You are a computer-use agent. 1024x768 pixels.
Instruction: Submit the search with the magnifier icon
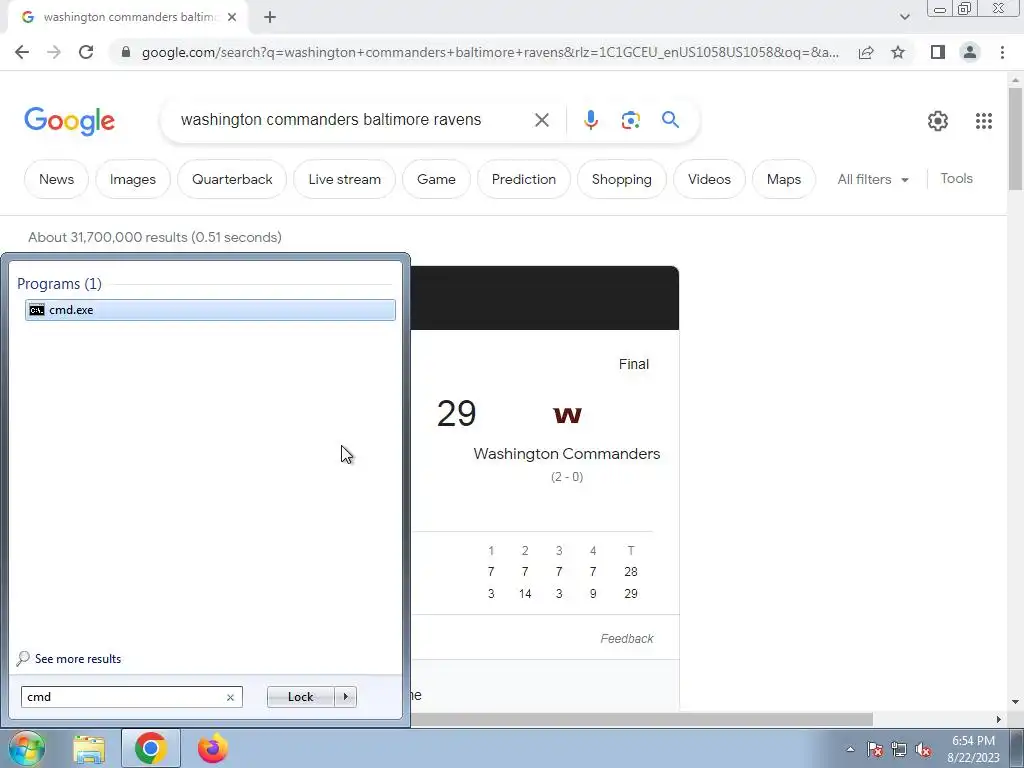click(x=670, y=120)
